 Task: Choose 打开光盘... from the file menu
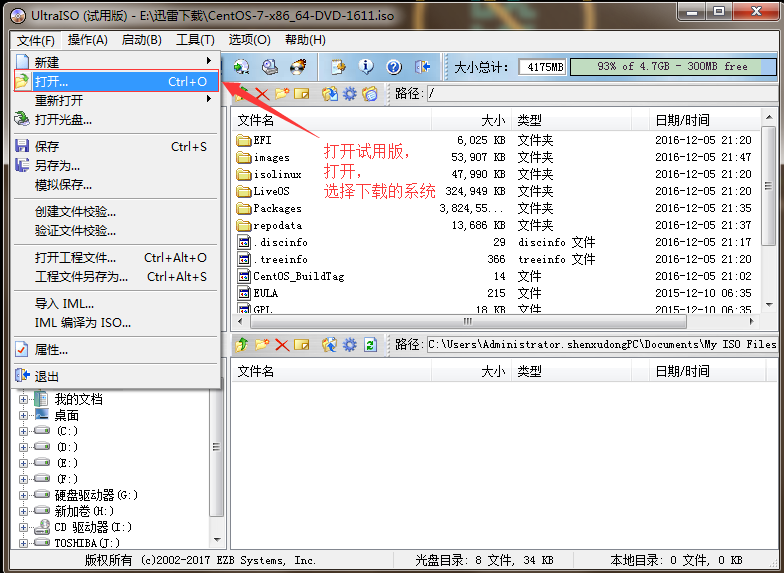click(x=116, y=120)
